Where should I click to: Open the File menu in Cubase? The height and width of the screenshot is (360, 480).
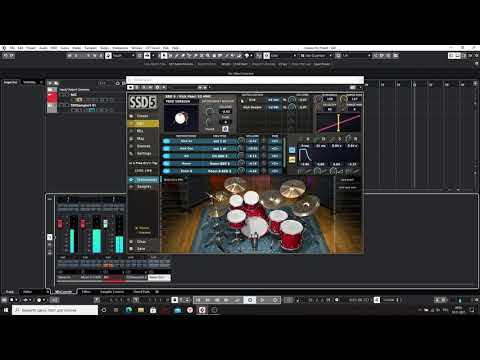[12, 48]
